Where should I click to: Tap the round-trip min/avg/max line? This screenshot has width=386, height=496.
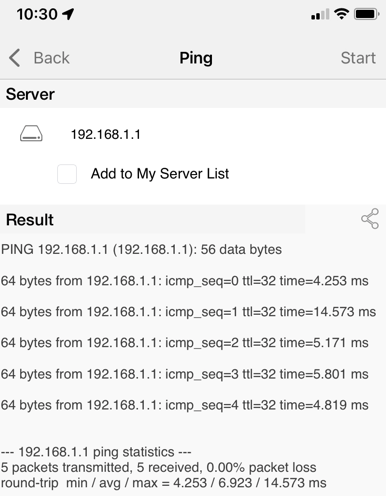(163, 483)
